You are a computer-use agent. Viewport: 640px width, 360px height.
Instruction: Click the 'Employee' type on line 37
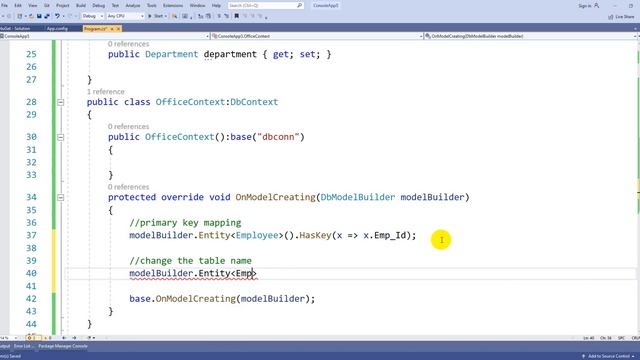point(257,236)
